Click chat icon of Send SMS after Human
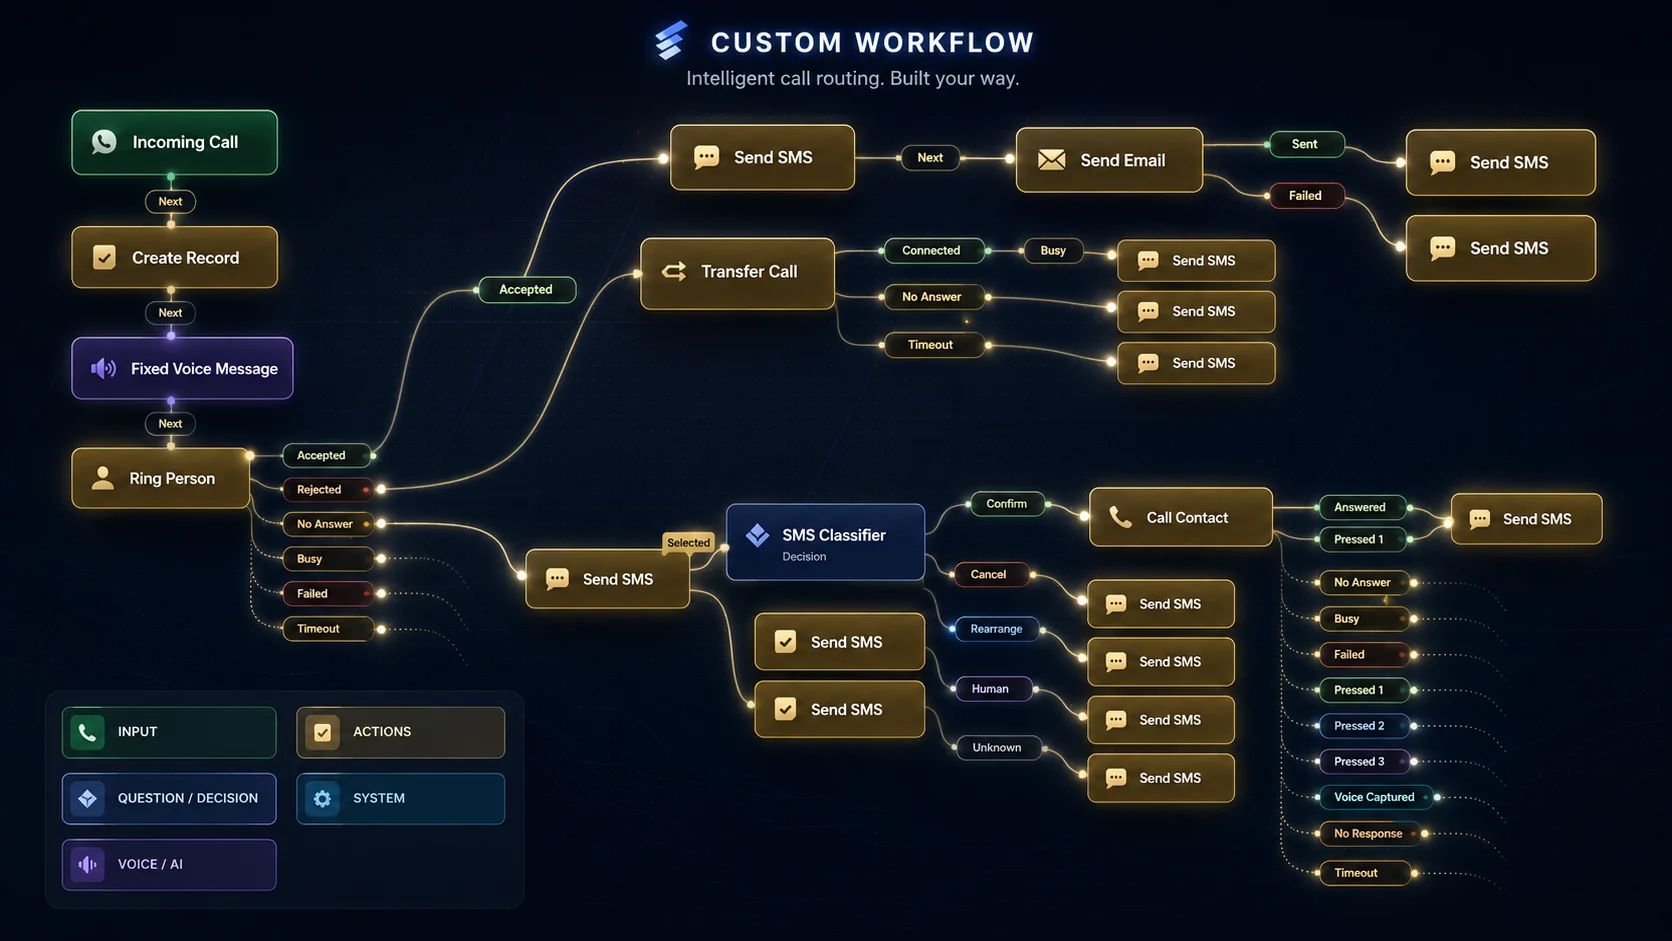The image size is (1672, 941). pos(1116,720)
